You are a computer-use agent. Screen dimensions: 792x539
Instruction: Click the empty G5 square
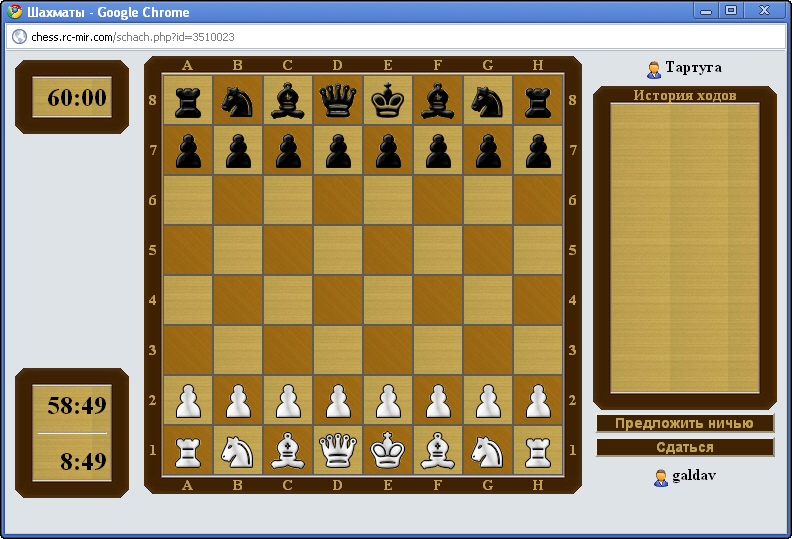(x=488, y=250)
